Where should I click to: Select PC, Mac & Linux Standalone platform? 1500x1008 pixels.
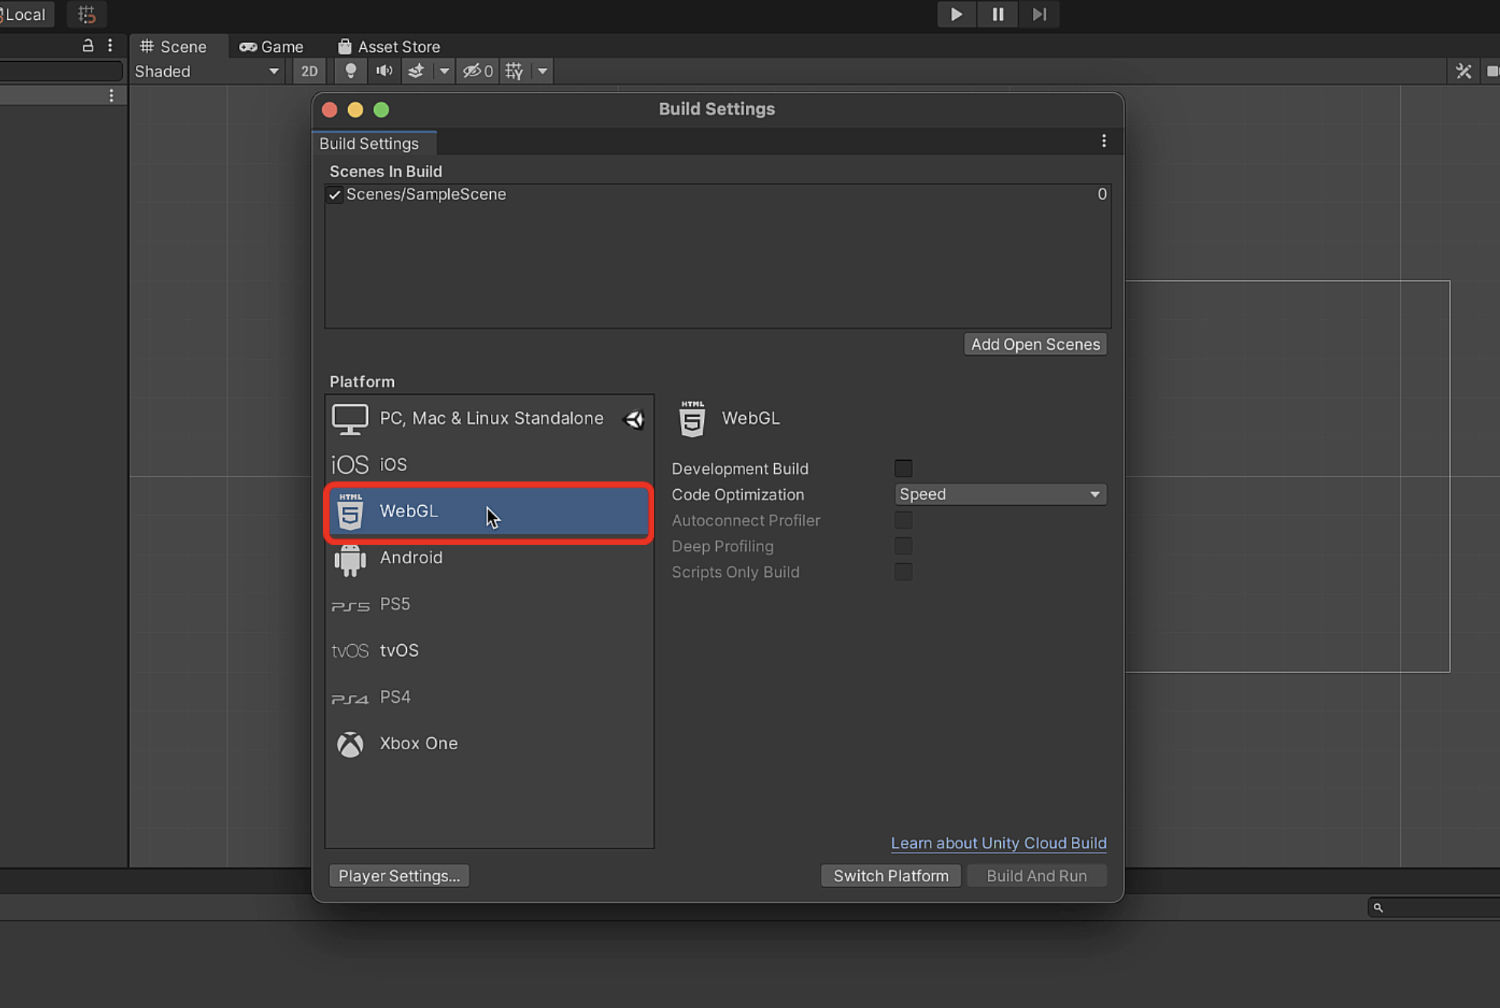pos(489,418)
